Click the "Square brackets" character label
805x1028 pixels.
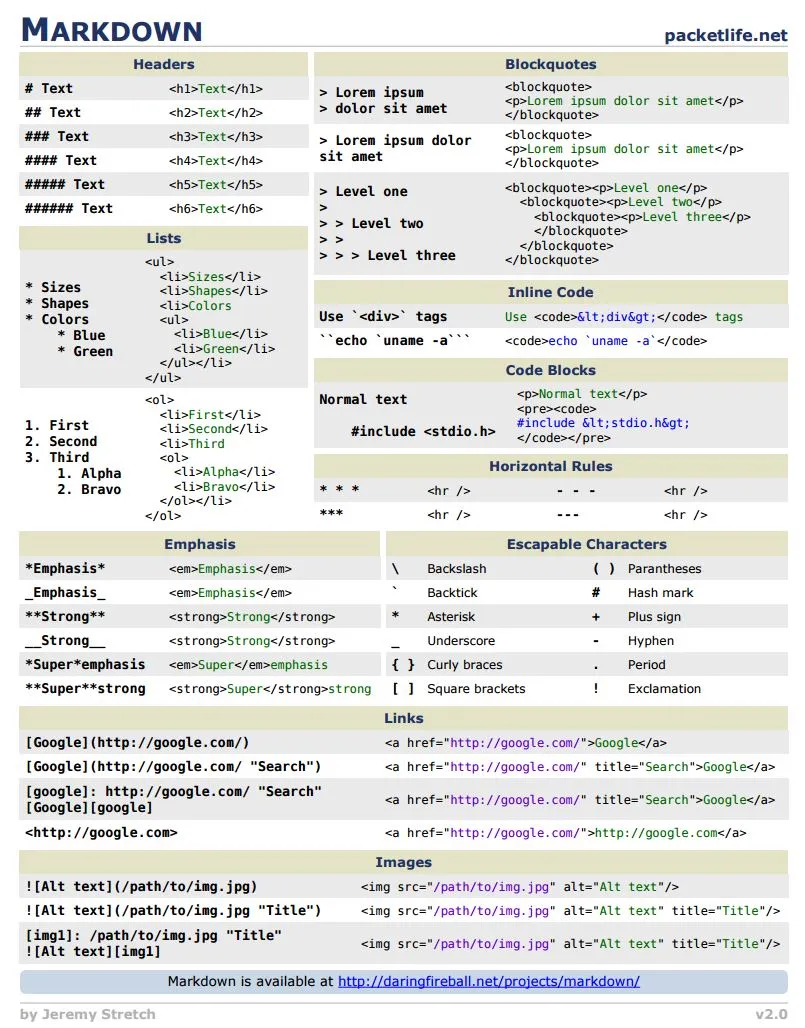coord(477,689)
